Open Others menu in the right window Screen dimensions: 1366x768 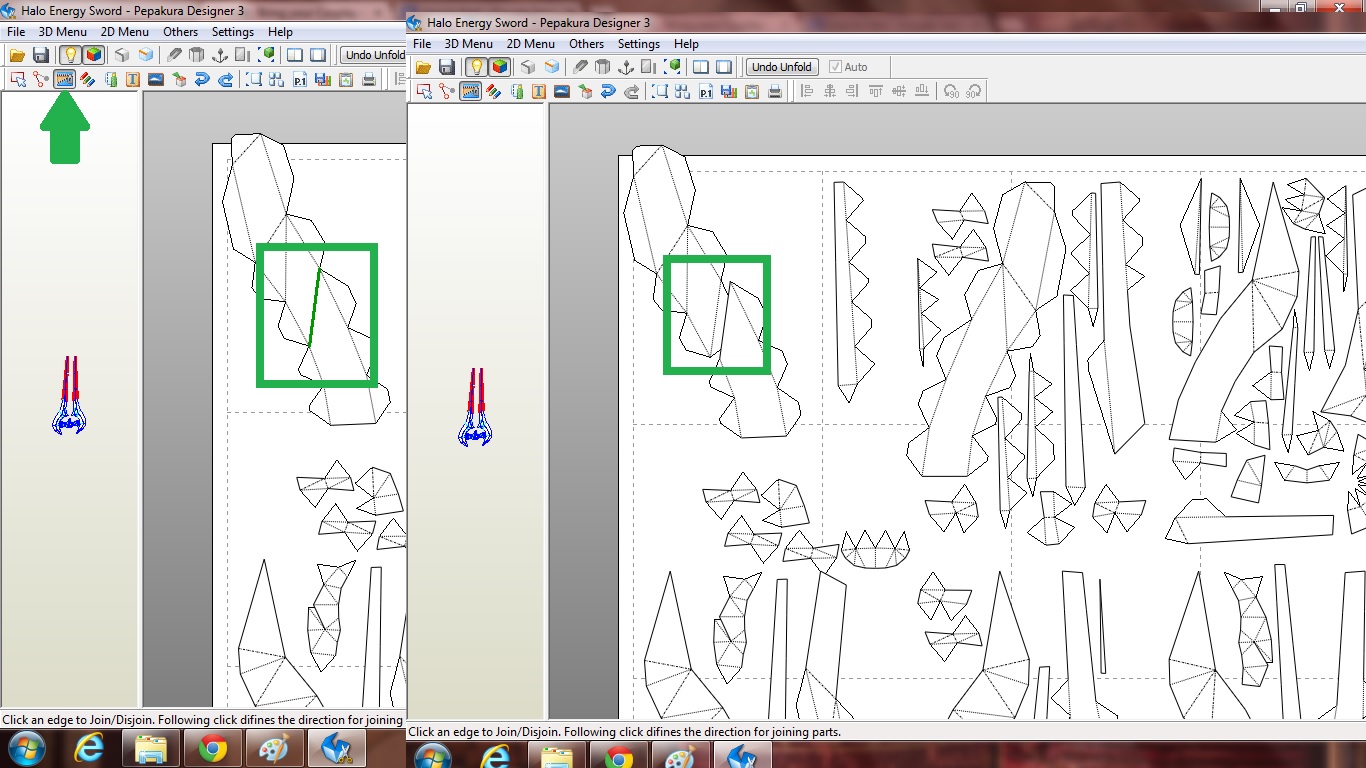587,44
